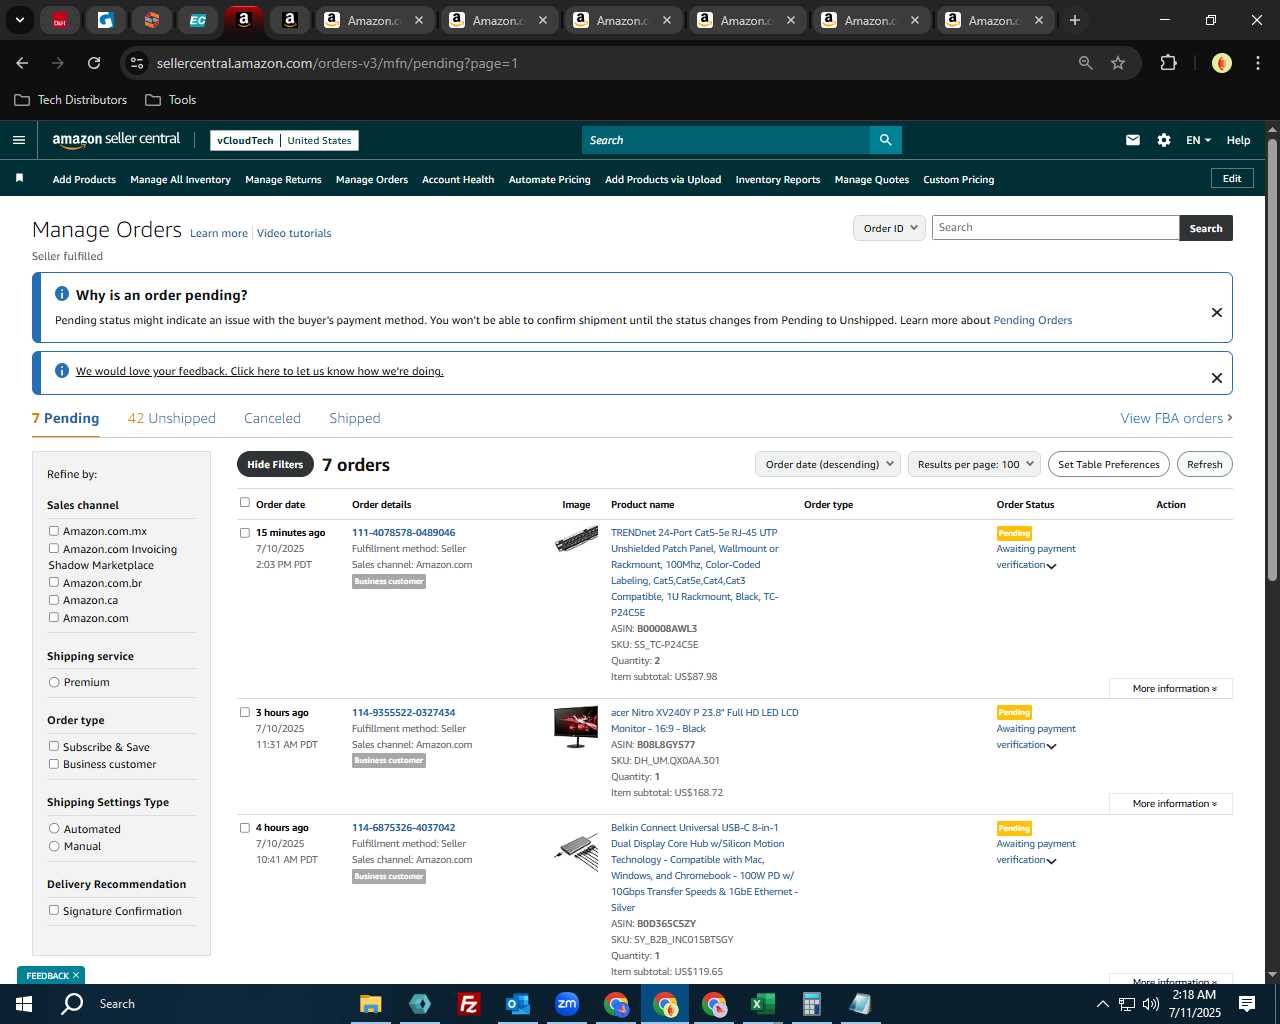Close the feedback request banner
The width and height of the screenshot is (1280, 1024).
1217,378
